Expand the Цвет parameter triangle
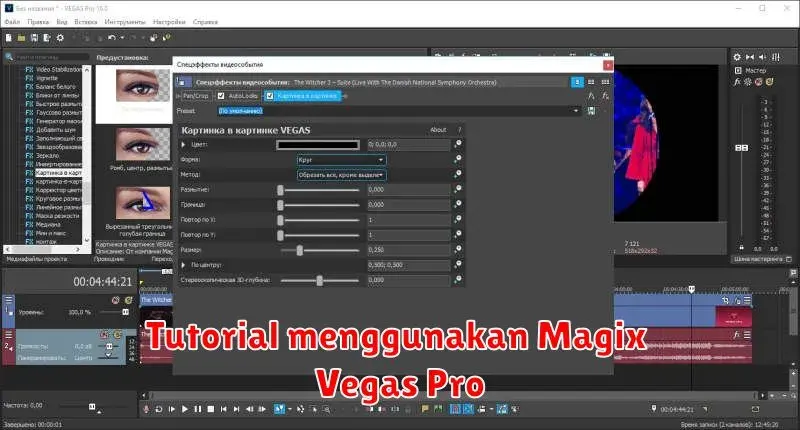This screenshot has height=430, width=800. 184,144
